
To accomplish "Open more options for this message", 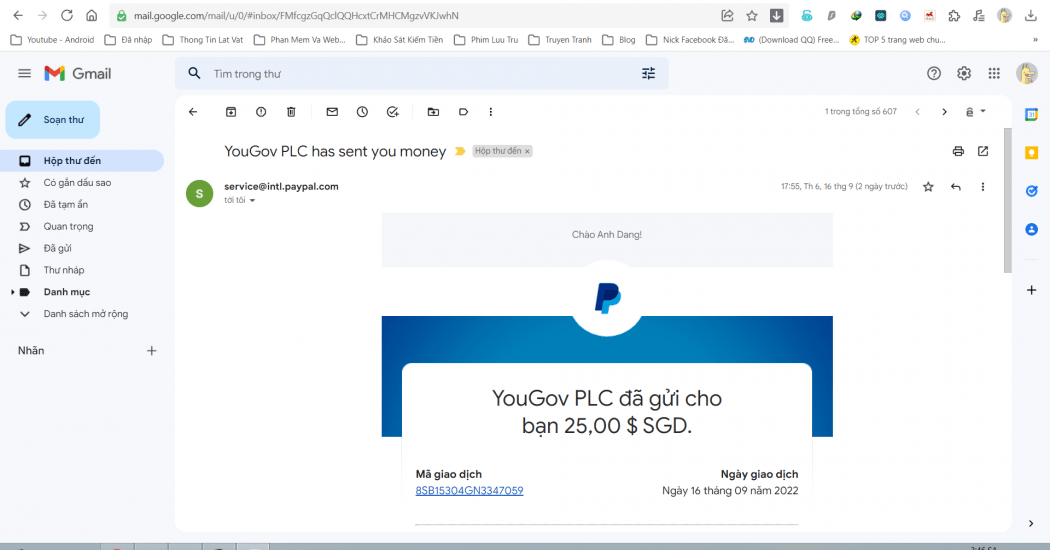I will coord(983,187).
